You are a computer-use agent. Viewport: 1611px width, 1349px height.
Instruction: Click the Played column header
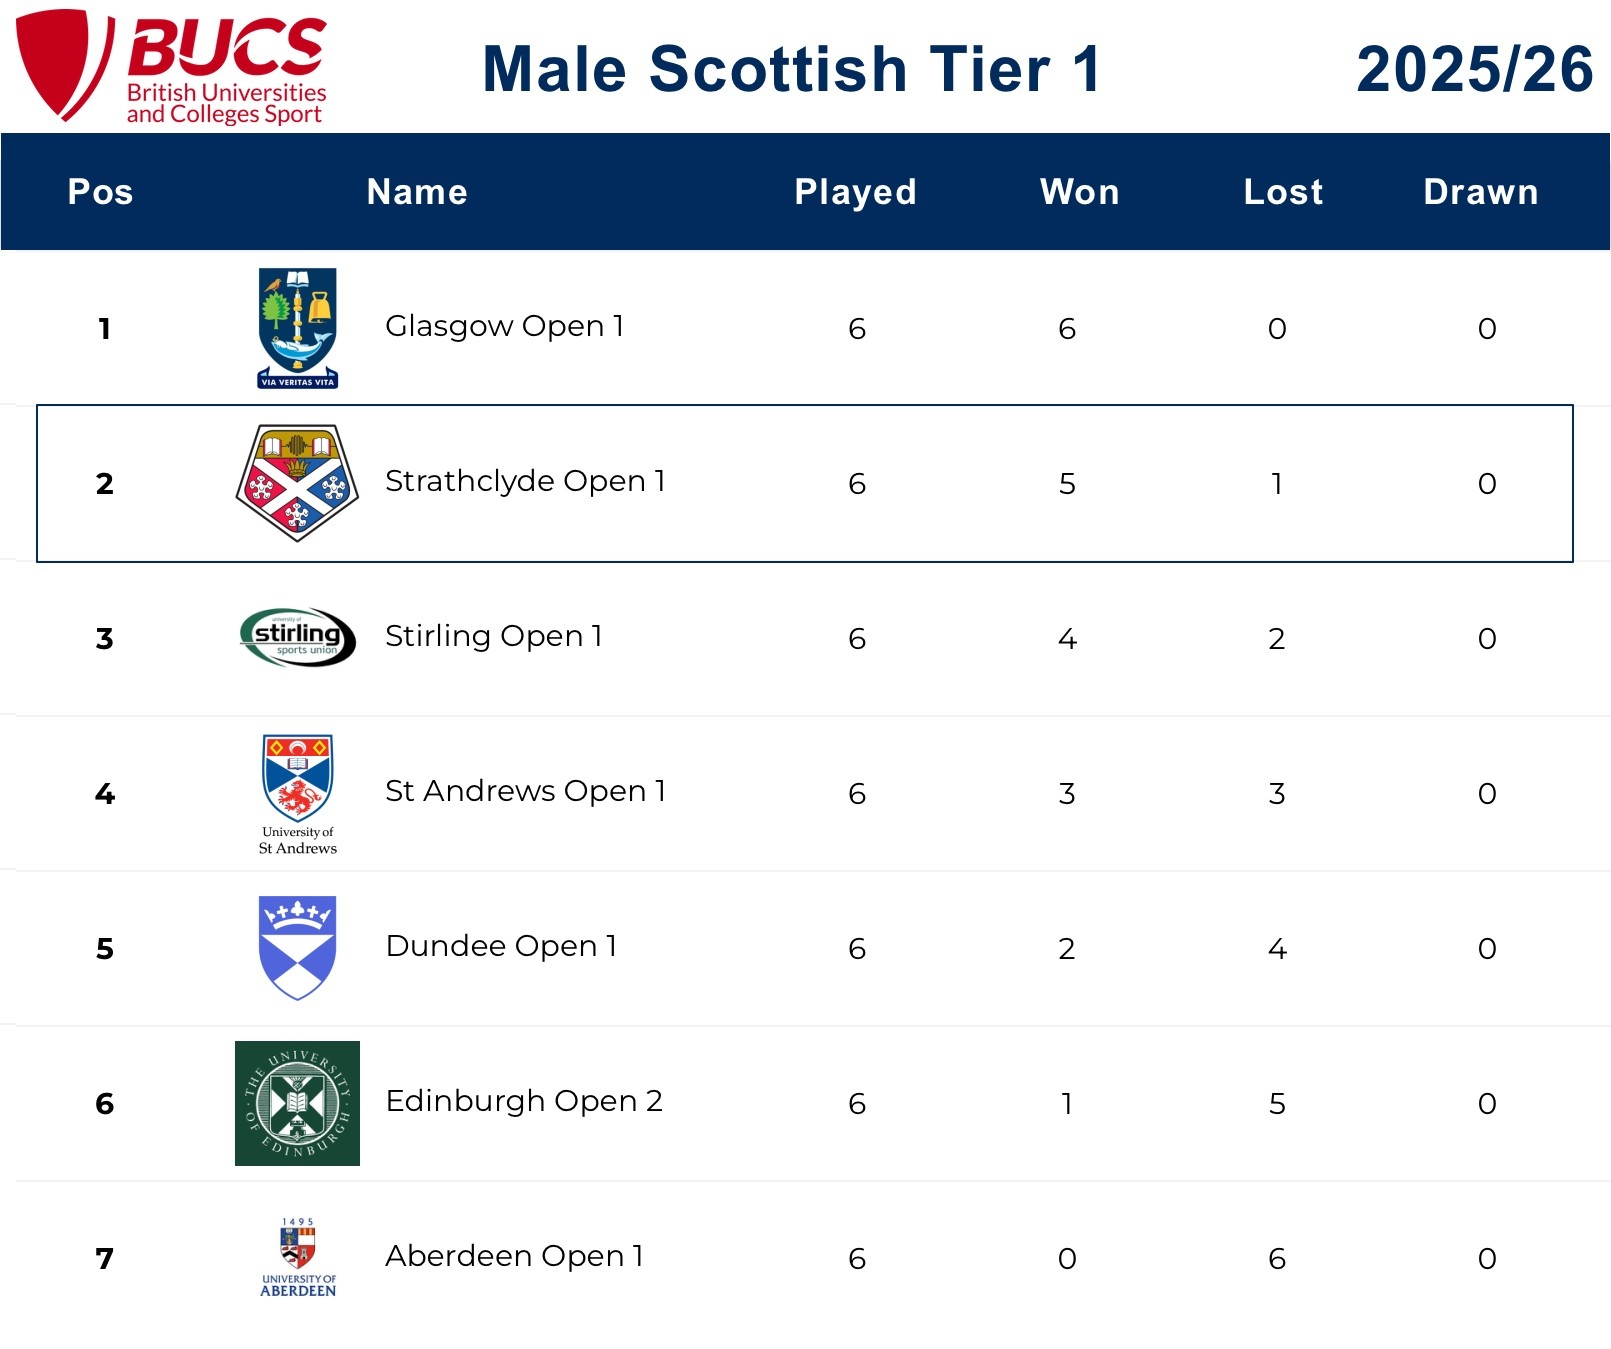[x=855, y=192]
